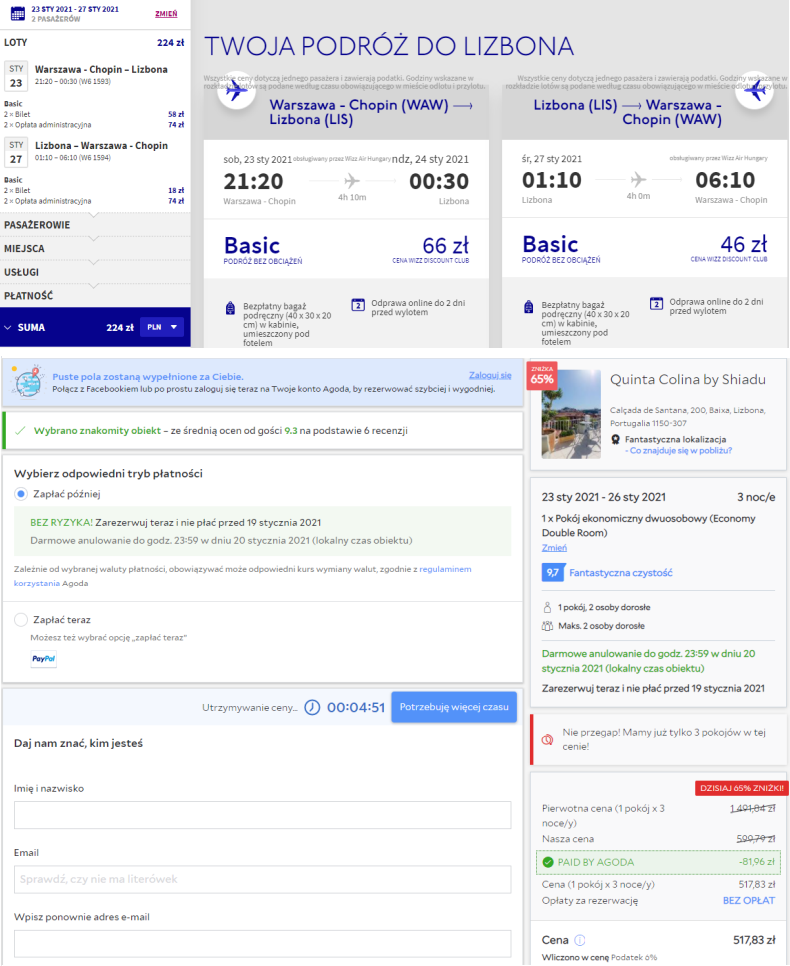Click the 65% discount badge on hotel photo
Image resolution: width=790 pixels, height=966 pixels.
click(x=542, y=376)
